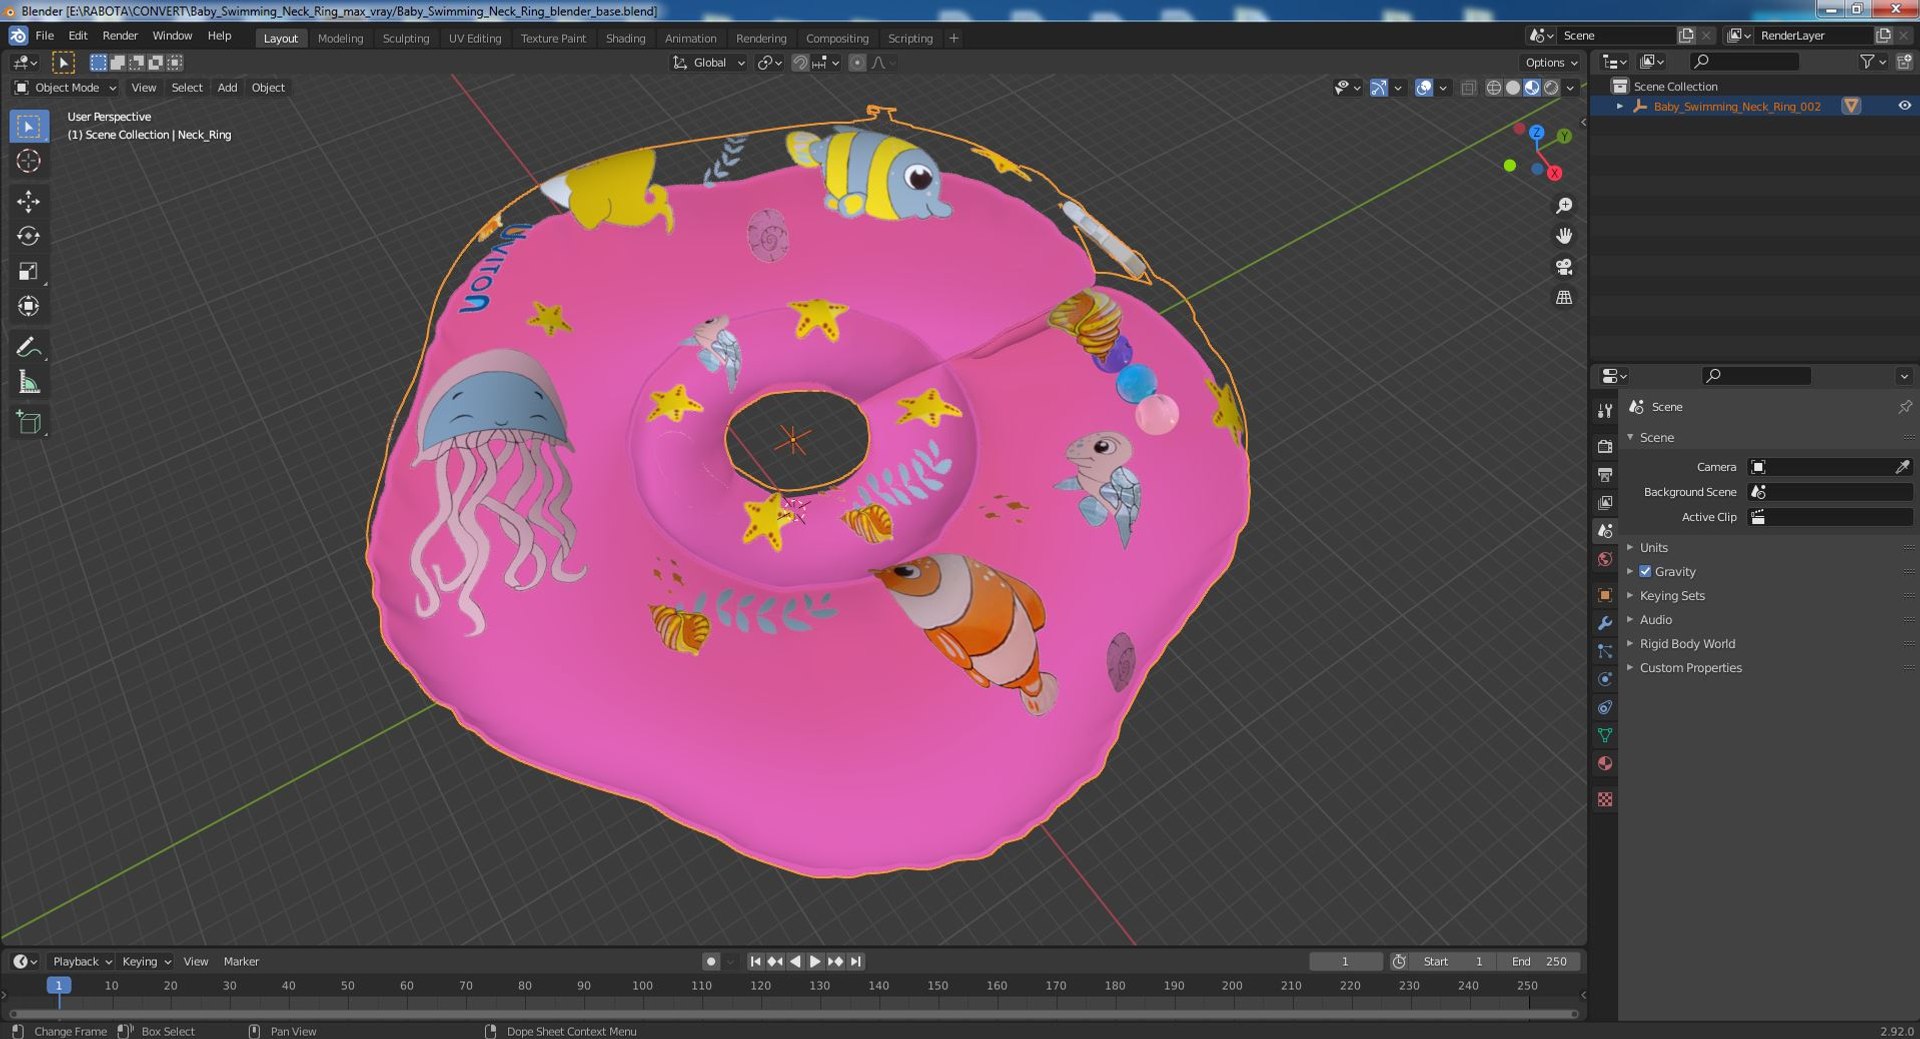The height and width of the screenshot is (1039, 1920).
Task: Select the Cursor tool
Action: pyautogui.click(x=29, y=161)
